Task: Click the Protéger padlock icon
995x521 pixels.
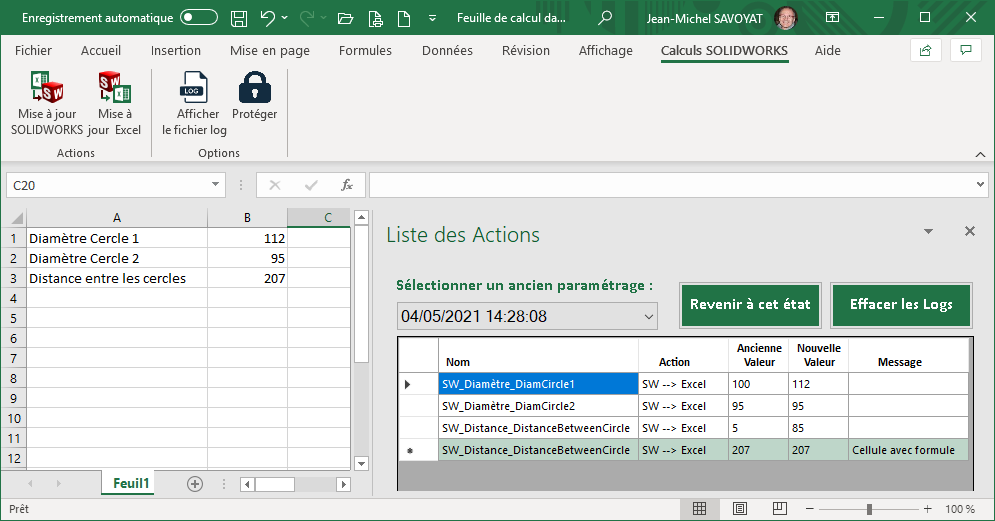Action: coord(254,89)
